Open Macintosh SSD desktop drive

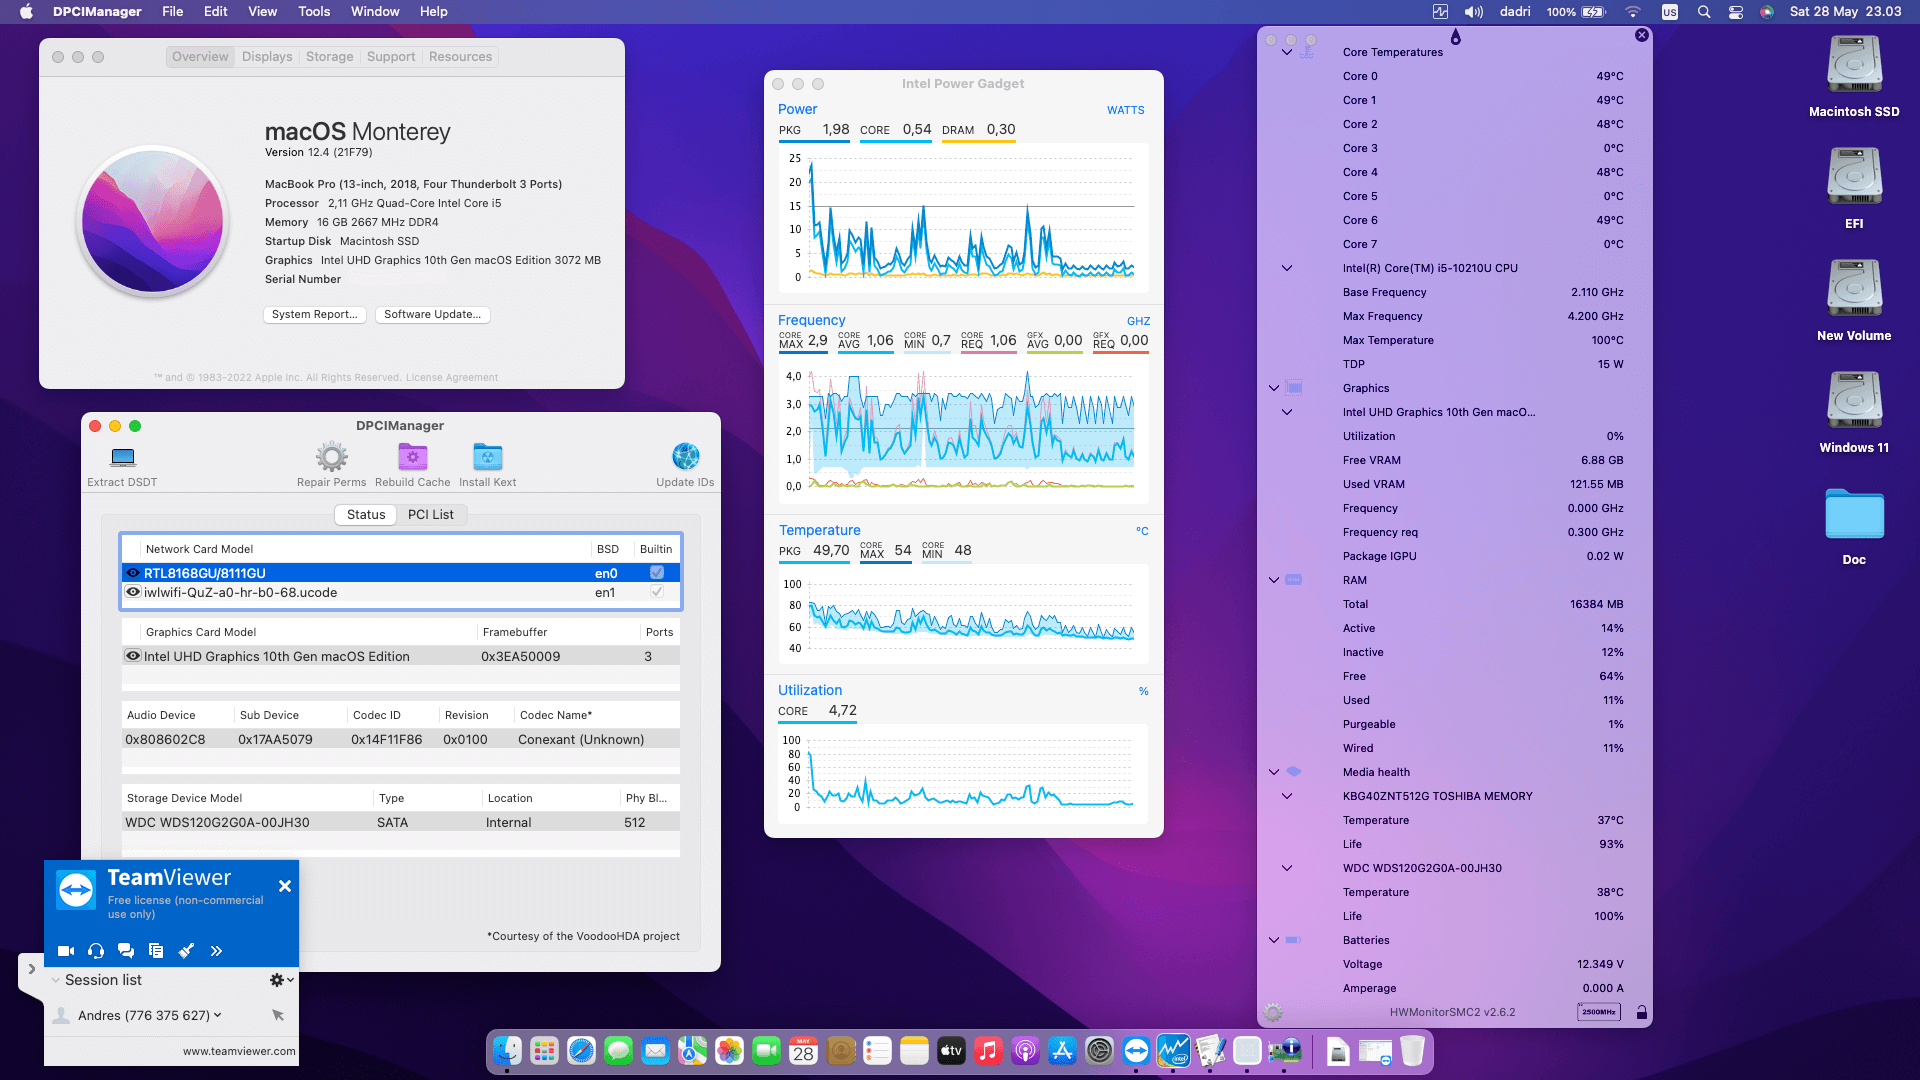(x=1854, y=66)
